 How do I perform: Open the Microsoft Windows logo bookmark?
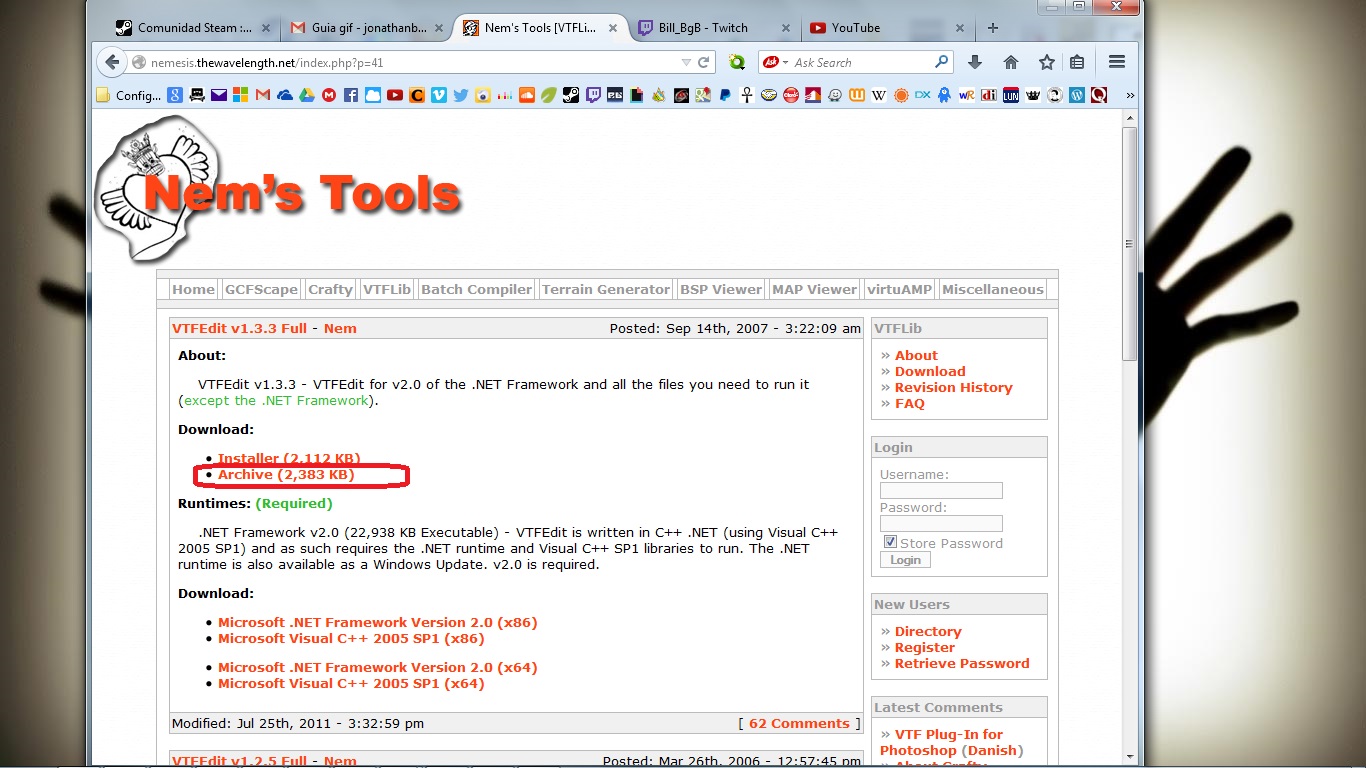coord(241,96)
